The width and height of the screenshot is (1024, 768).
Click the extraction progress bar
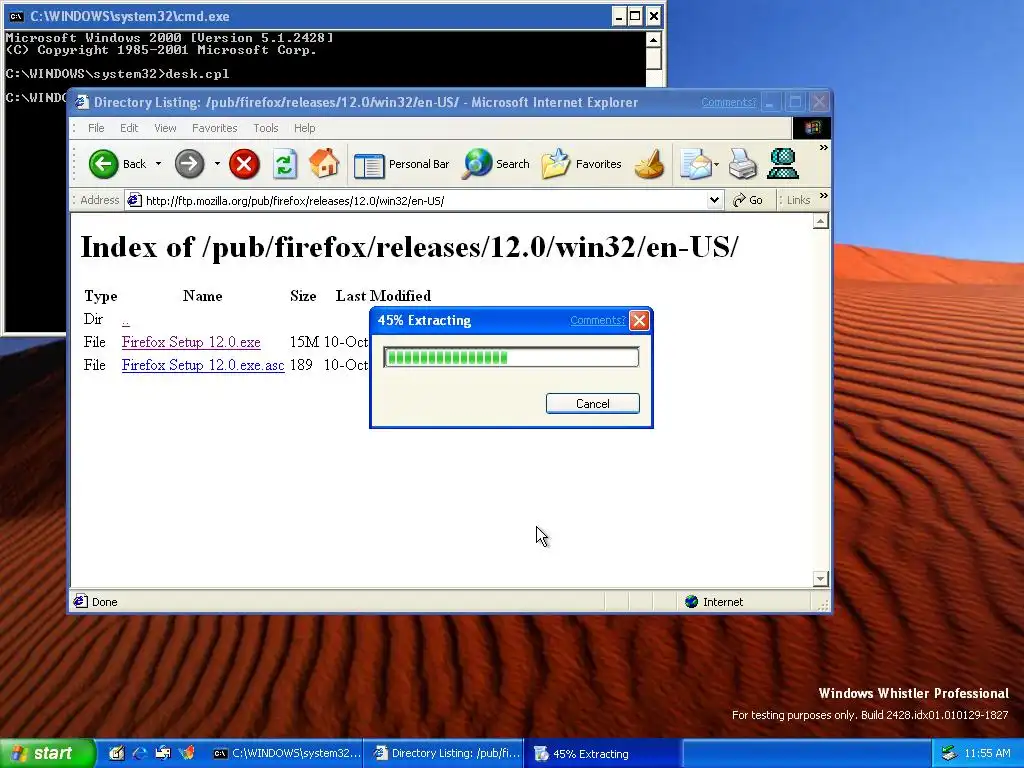pos(511,357)
